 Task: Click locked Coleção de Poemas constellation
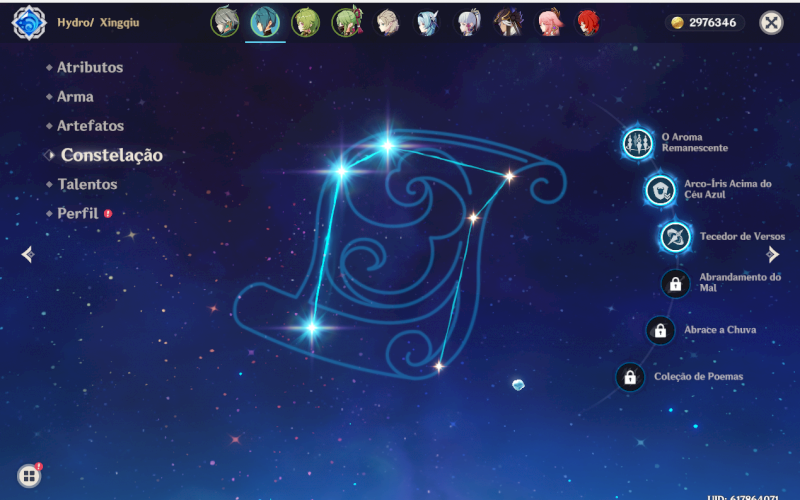pyautogui.click(x=630, y=377)
